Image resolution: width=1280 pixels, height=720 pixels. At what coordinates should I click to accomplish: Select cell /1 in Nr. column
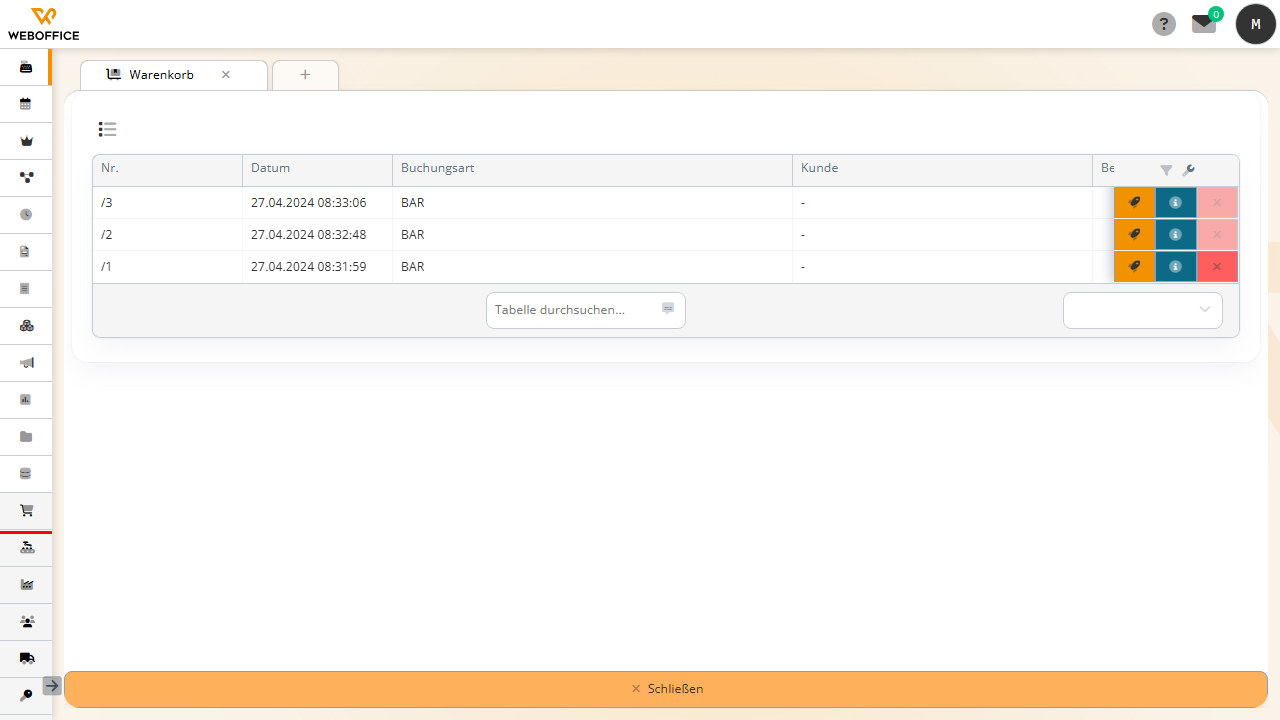tap(167, 266)
